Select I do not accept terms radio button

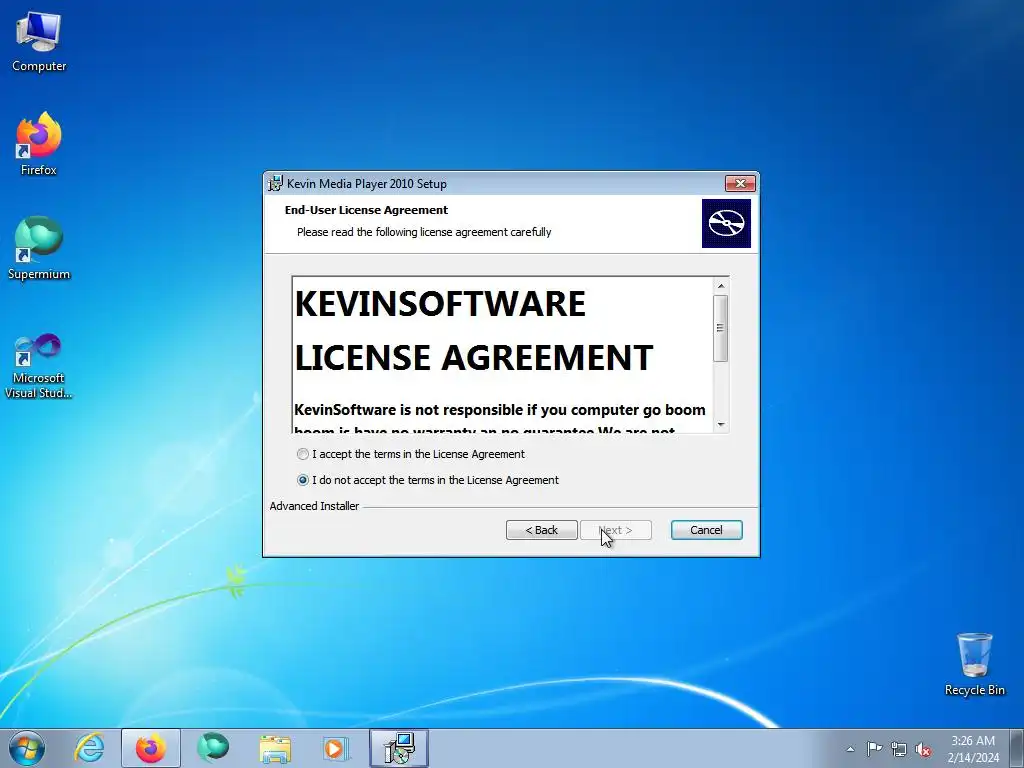click(302, 480)
